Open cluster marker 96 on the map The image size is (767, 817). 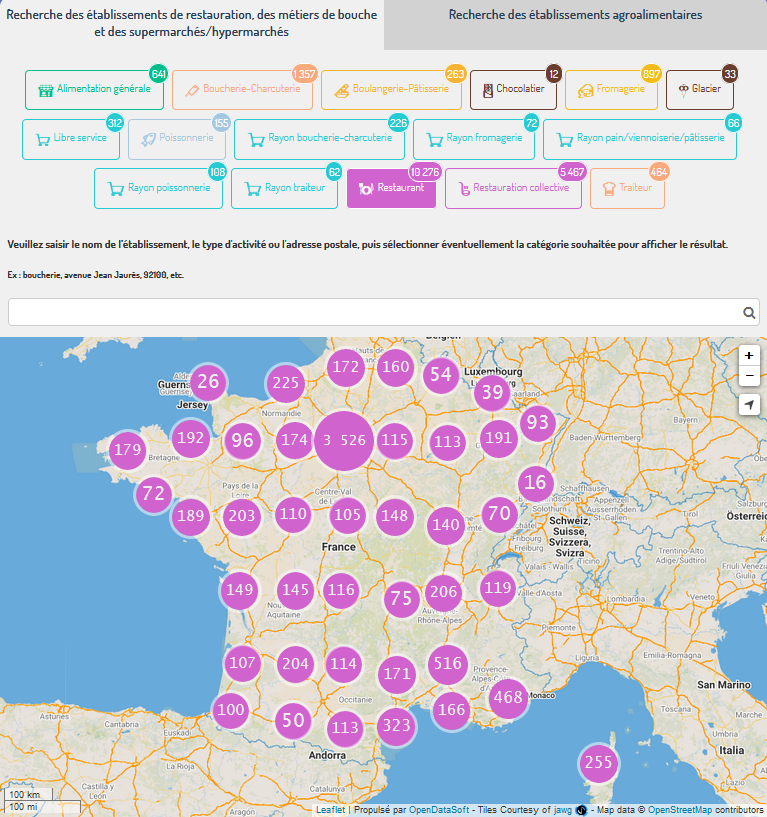[242, 441]
